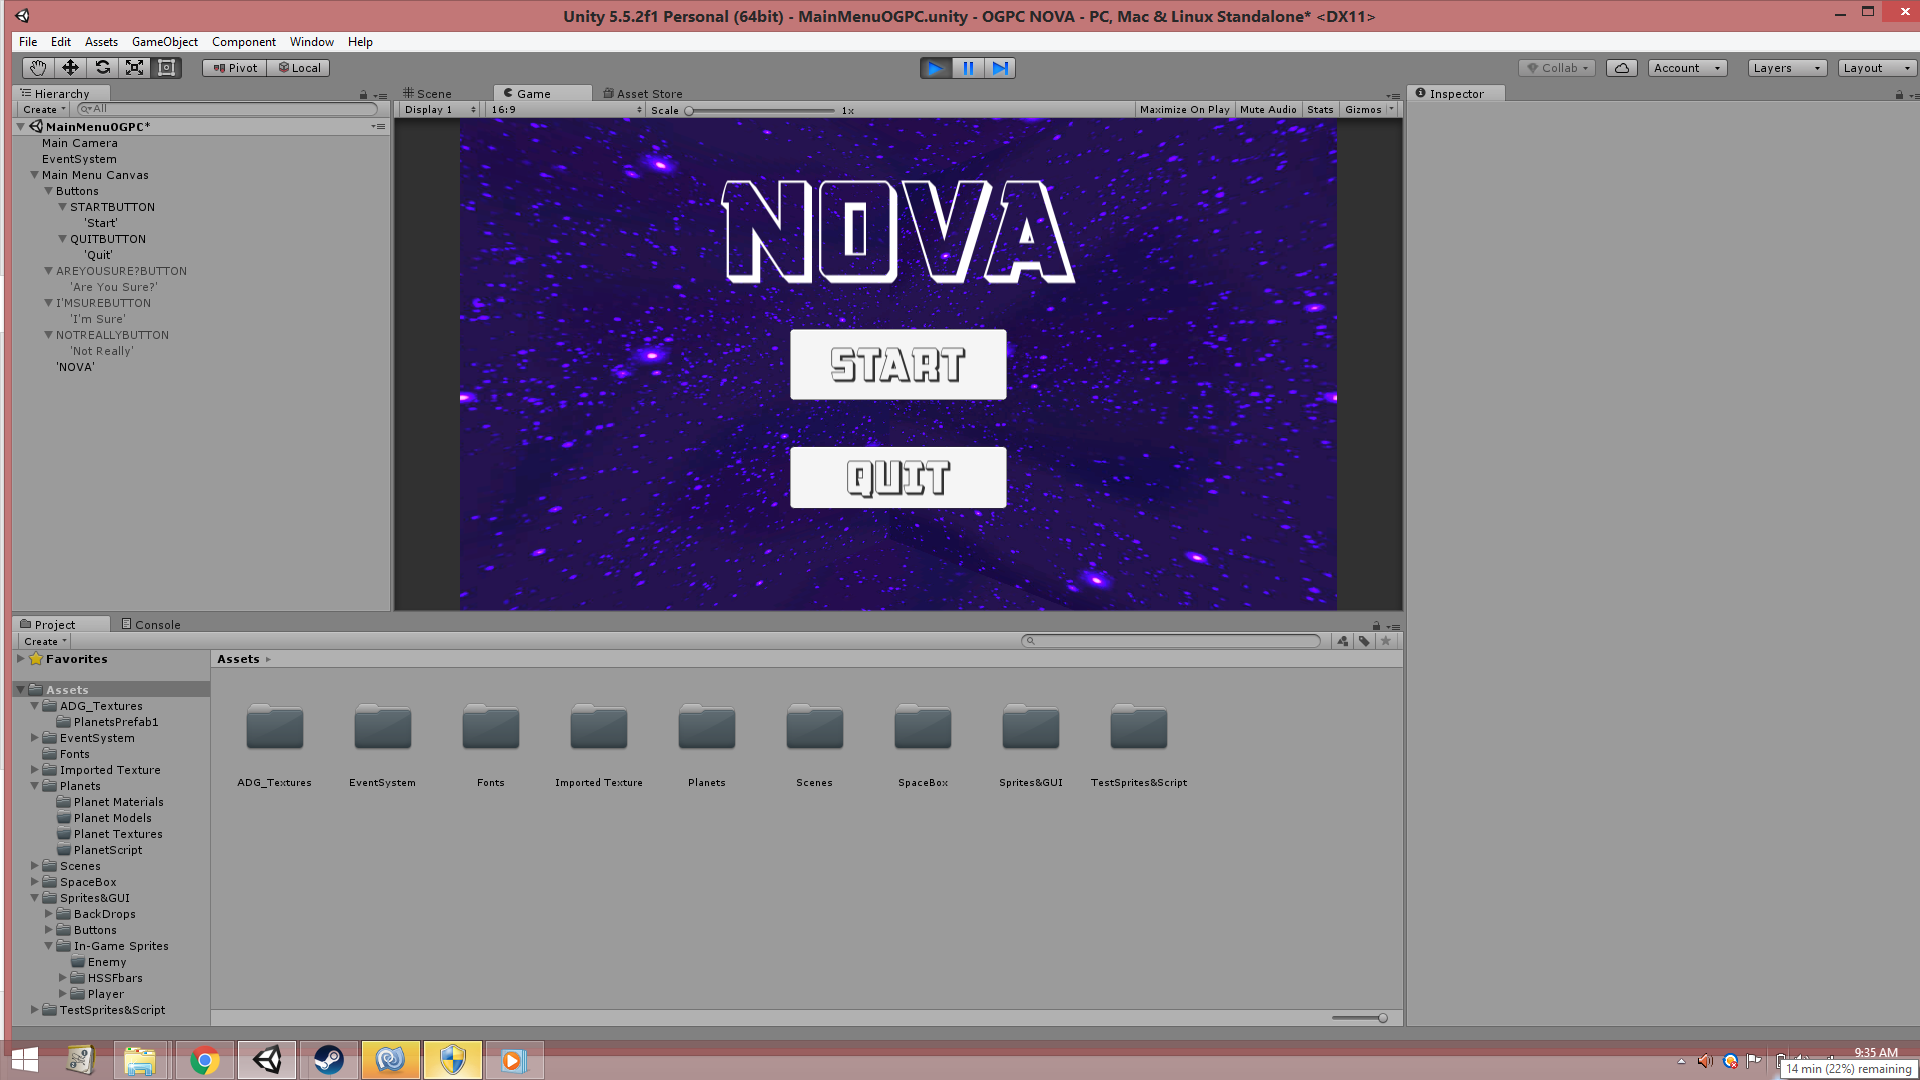Select the Move tool
Image resolution: width=1920 pixels, height=1080 pixels.
coord(70,68)
